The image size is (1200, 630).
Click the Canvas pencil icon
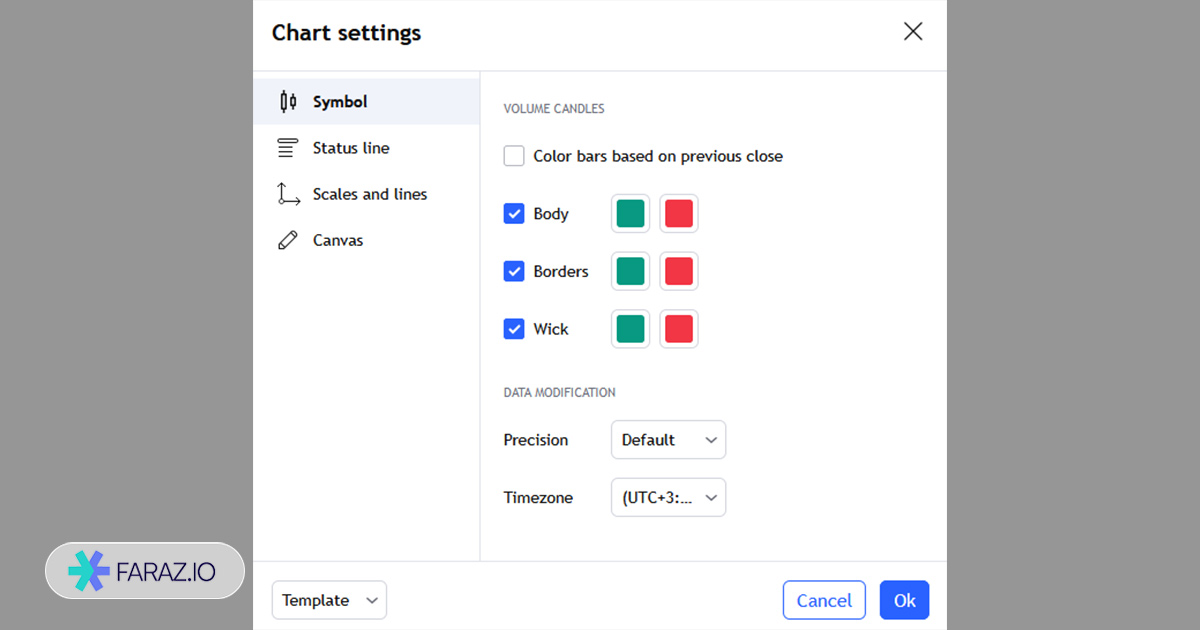coord(288,240)
